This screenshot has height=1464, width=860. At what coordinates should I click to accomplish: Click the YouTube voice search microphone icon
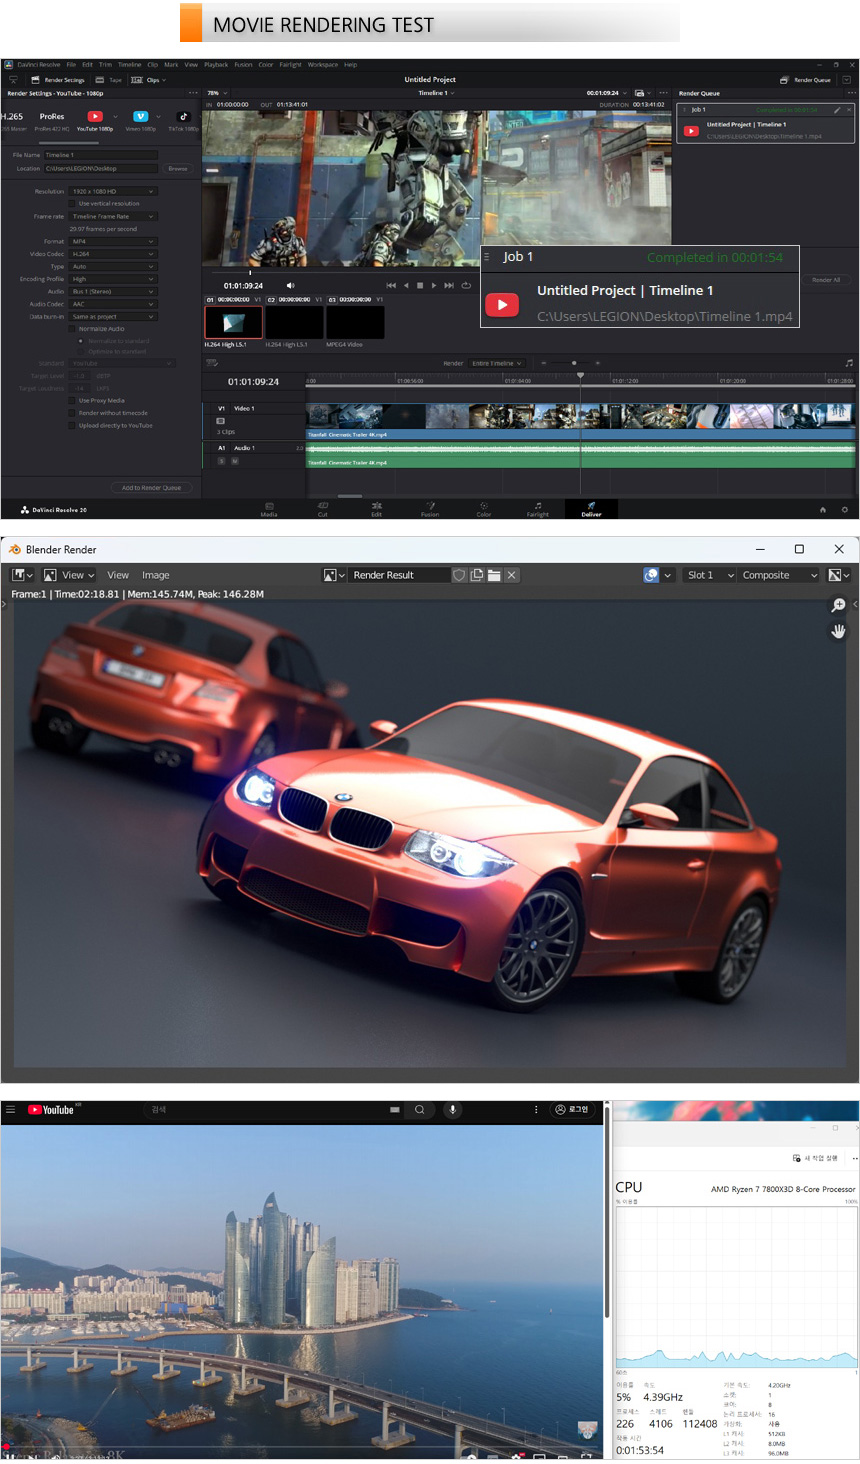coord(453,1109)
